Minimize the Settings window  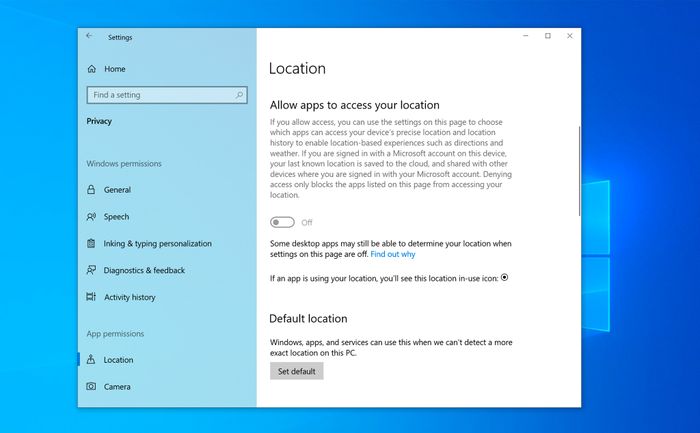point(525,36)
